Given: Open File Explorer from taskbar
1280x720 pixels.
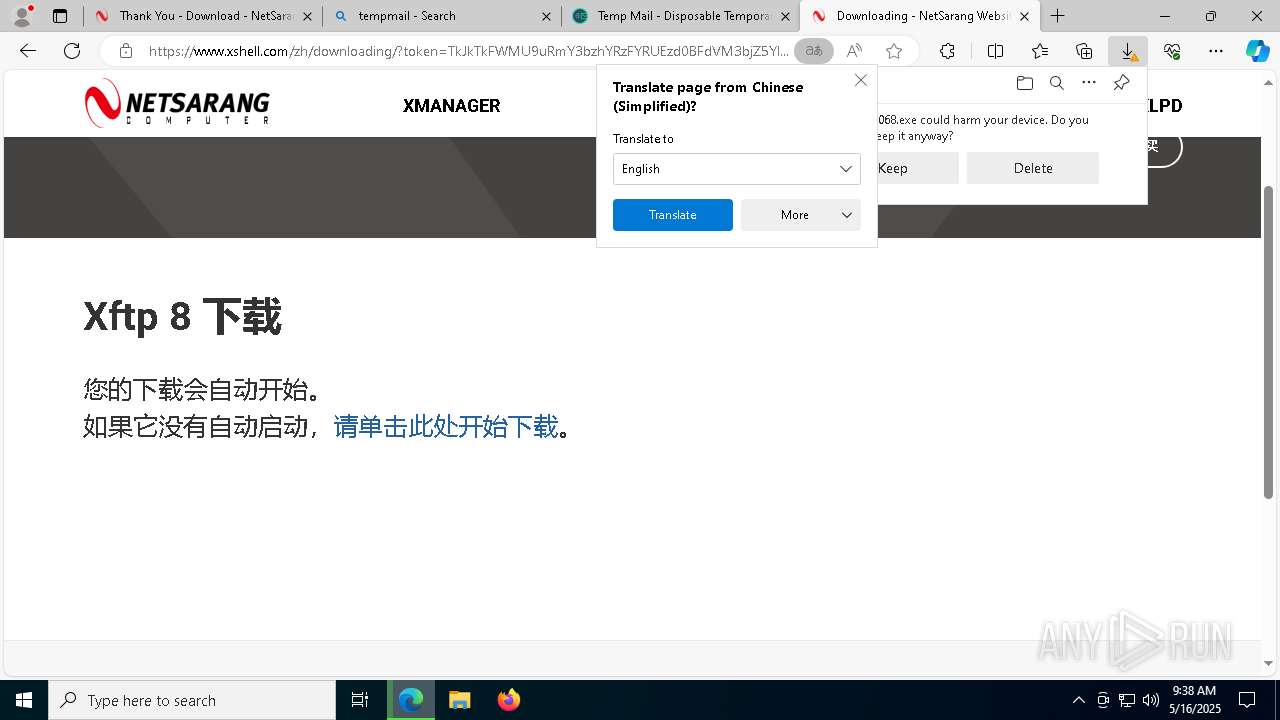Looking at the screenshot, I should [459, 700].
